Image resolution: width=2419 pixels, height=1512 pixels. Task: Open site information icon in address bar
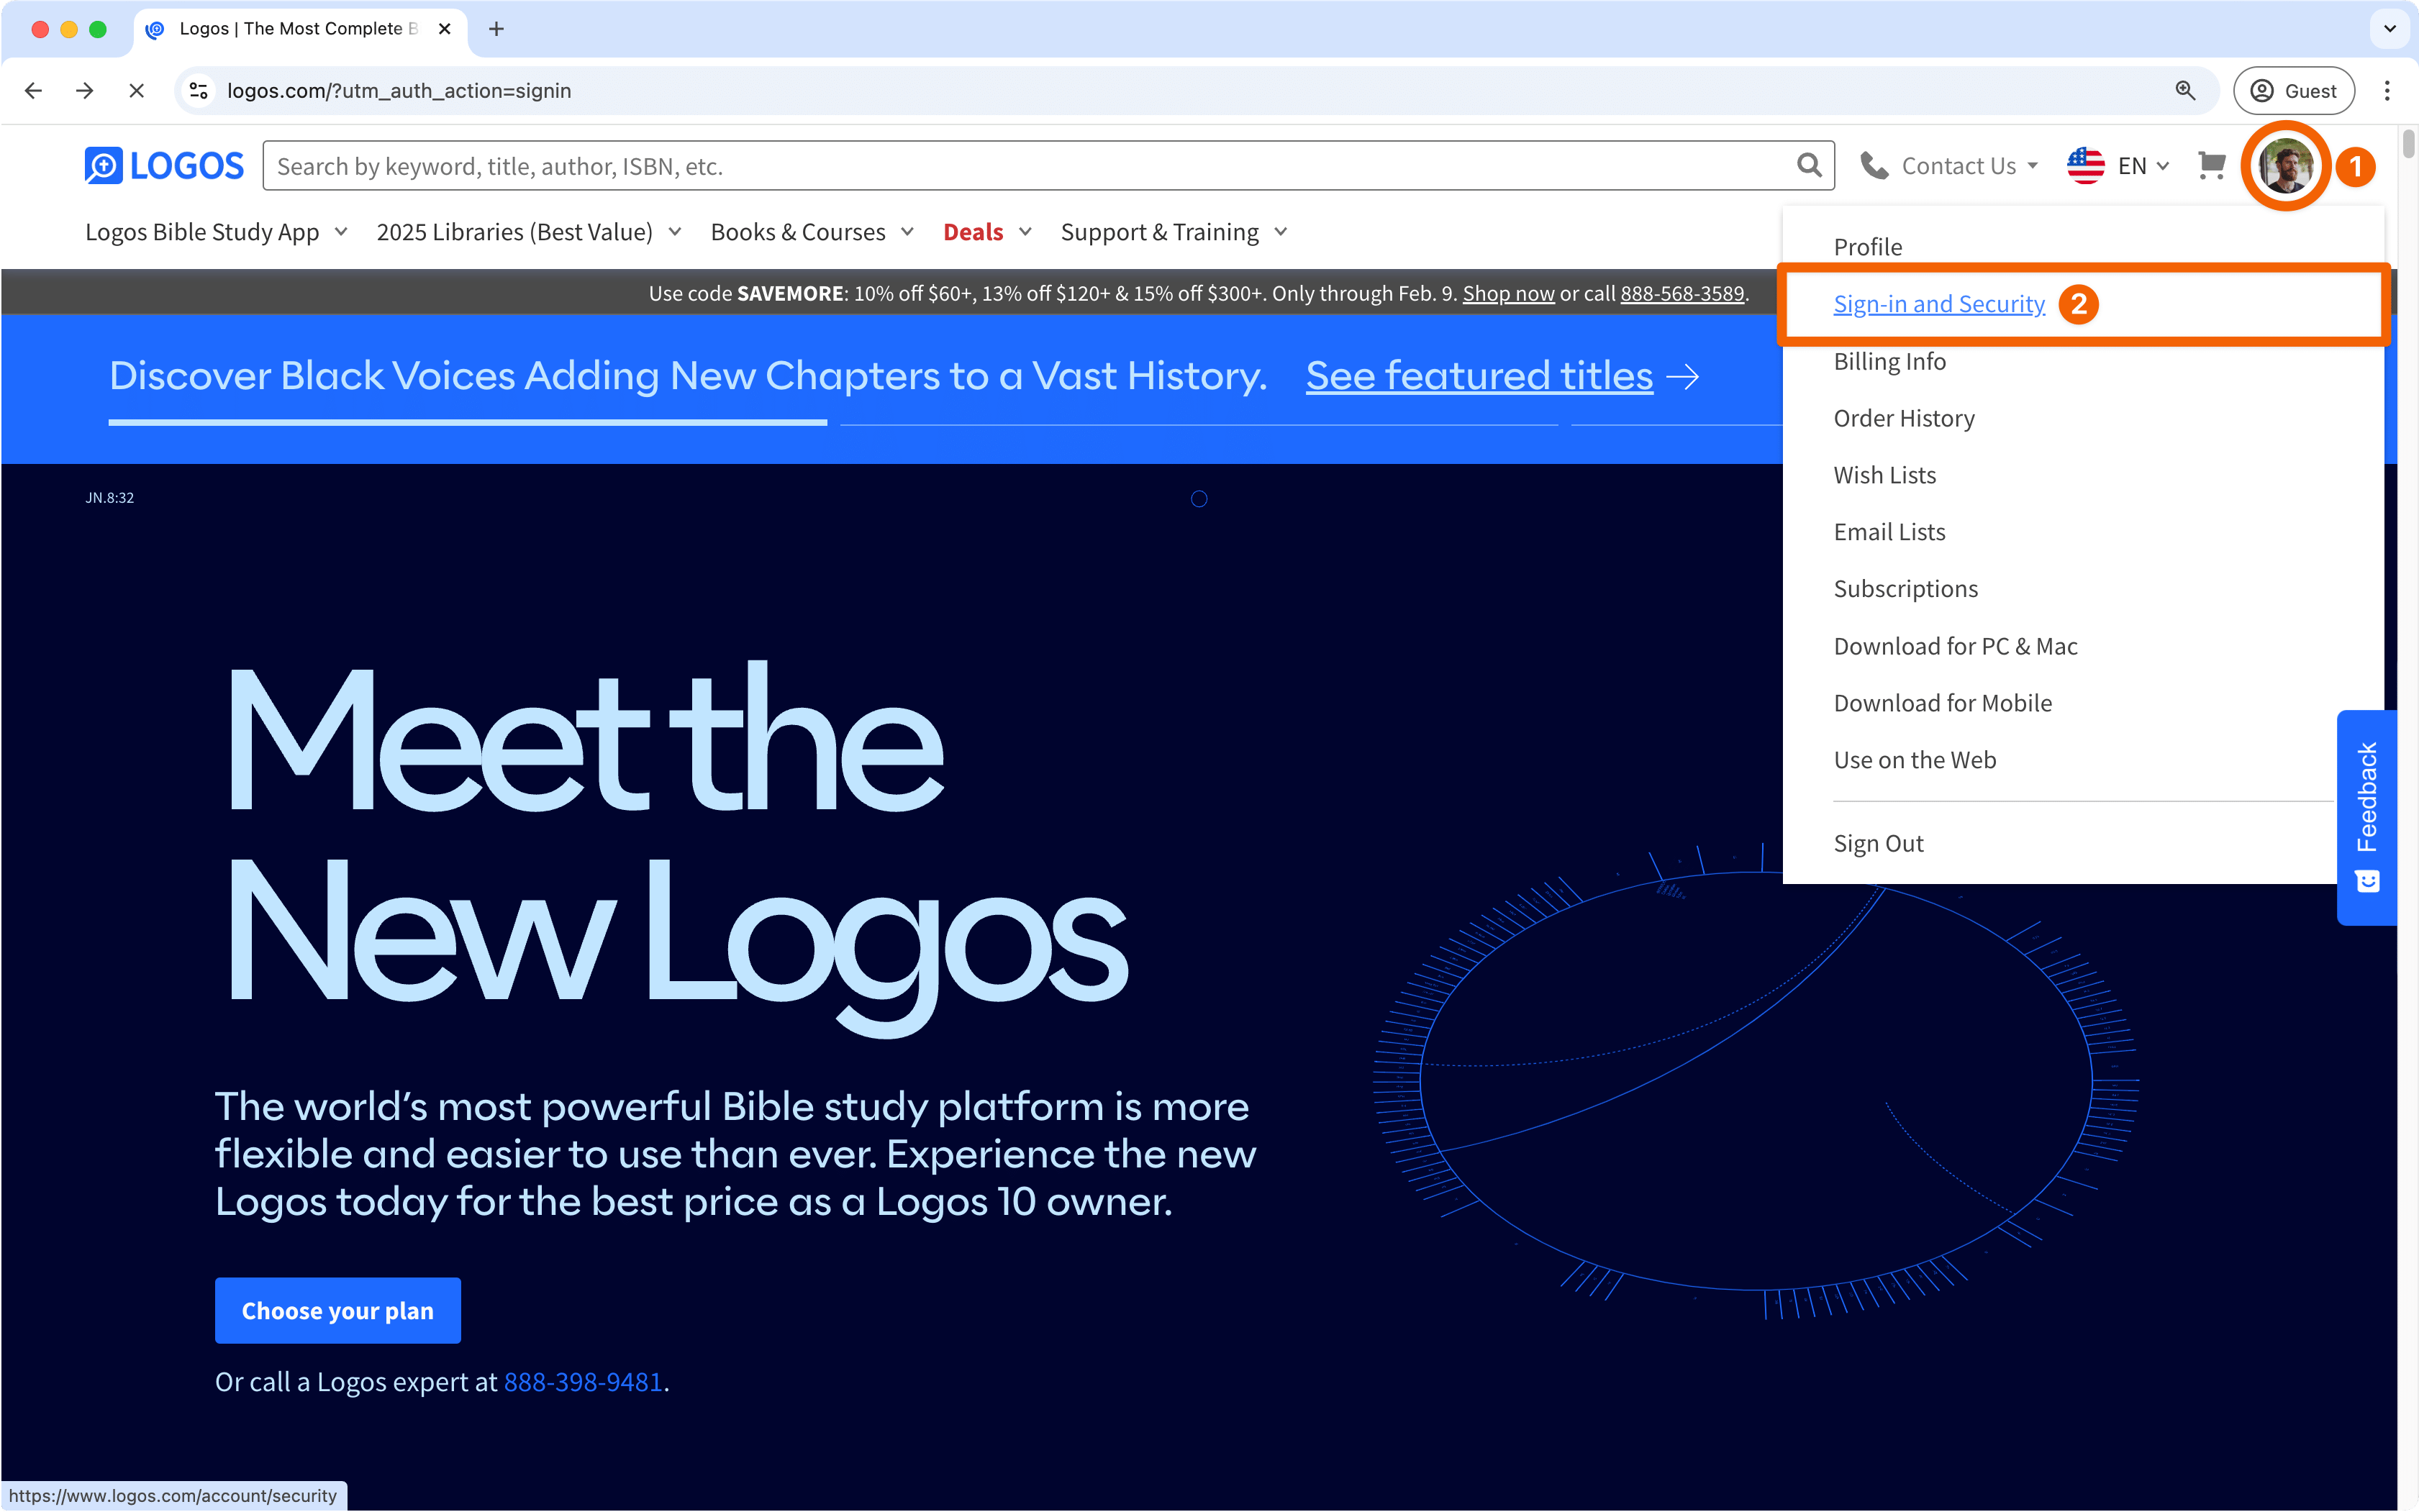199,91
